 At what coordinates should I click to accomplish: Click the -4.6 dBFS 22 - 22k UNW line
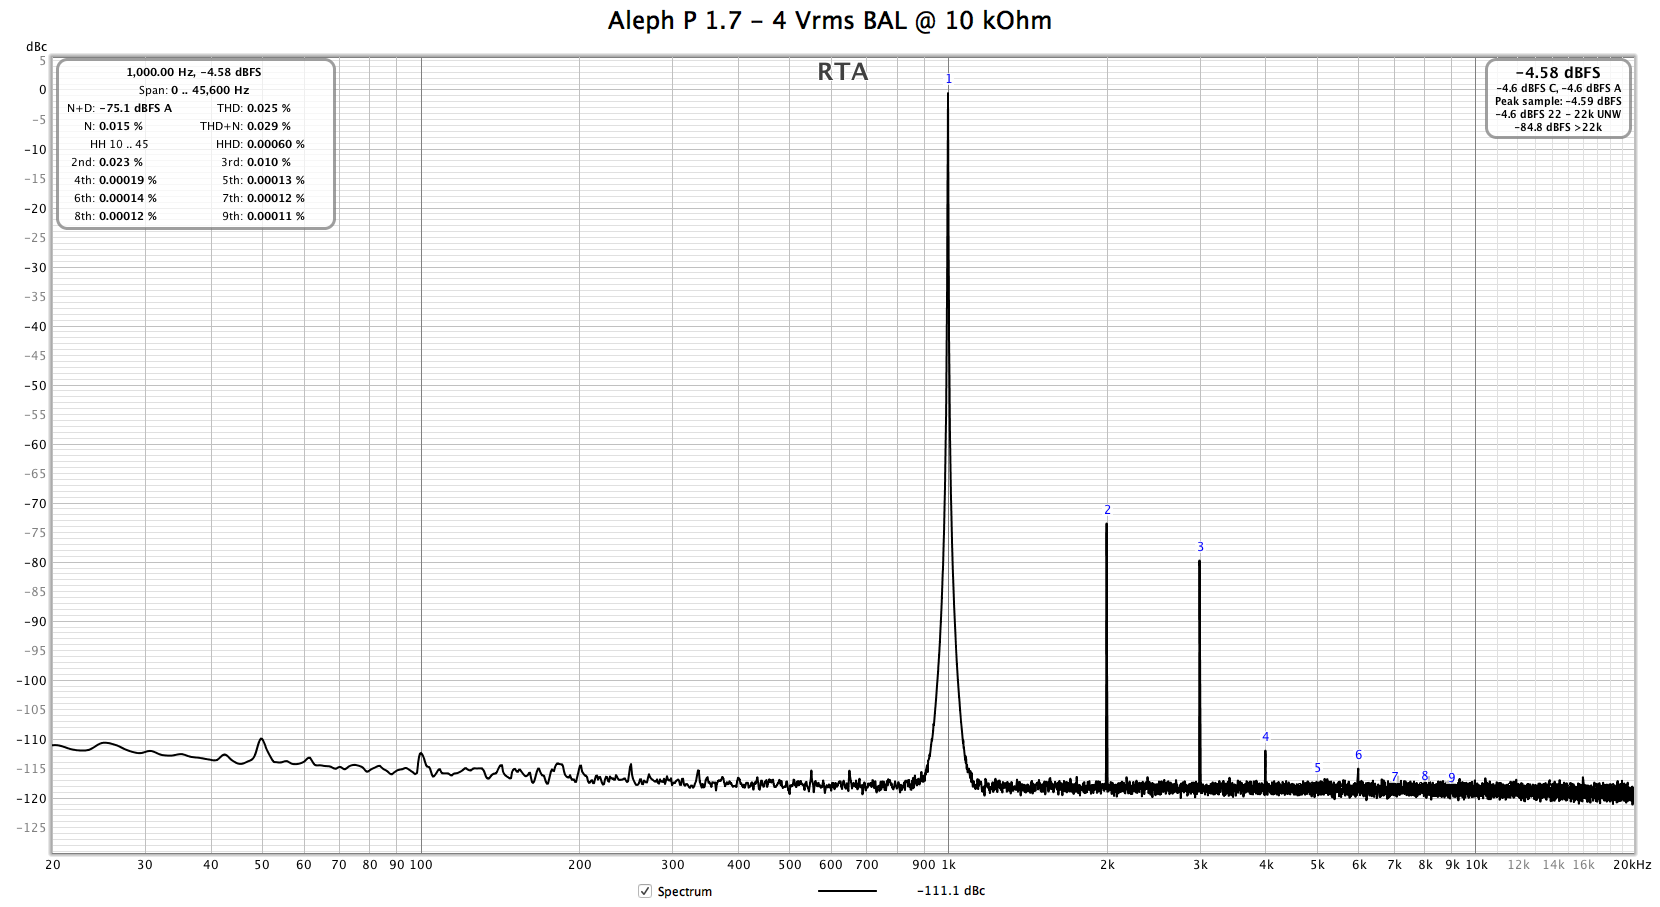point(1558,114)
